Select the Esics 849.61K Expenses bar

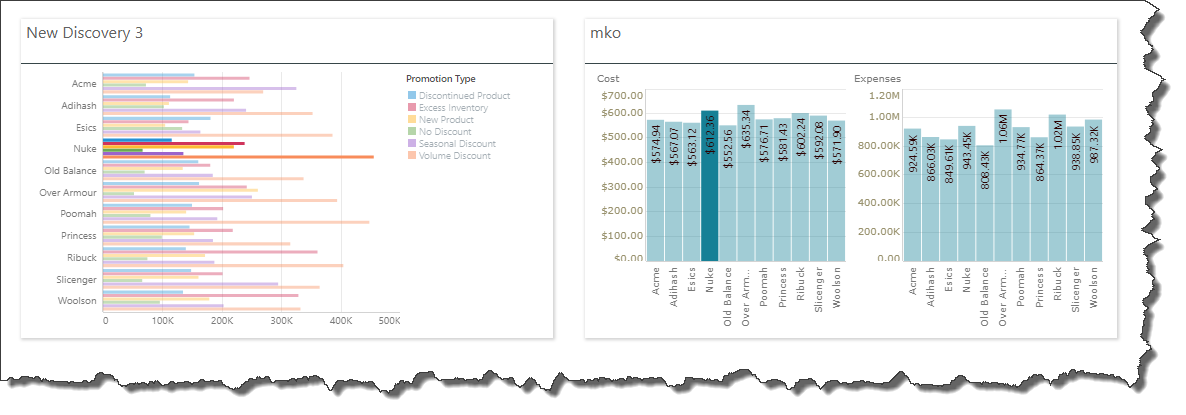948,200
